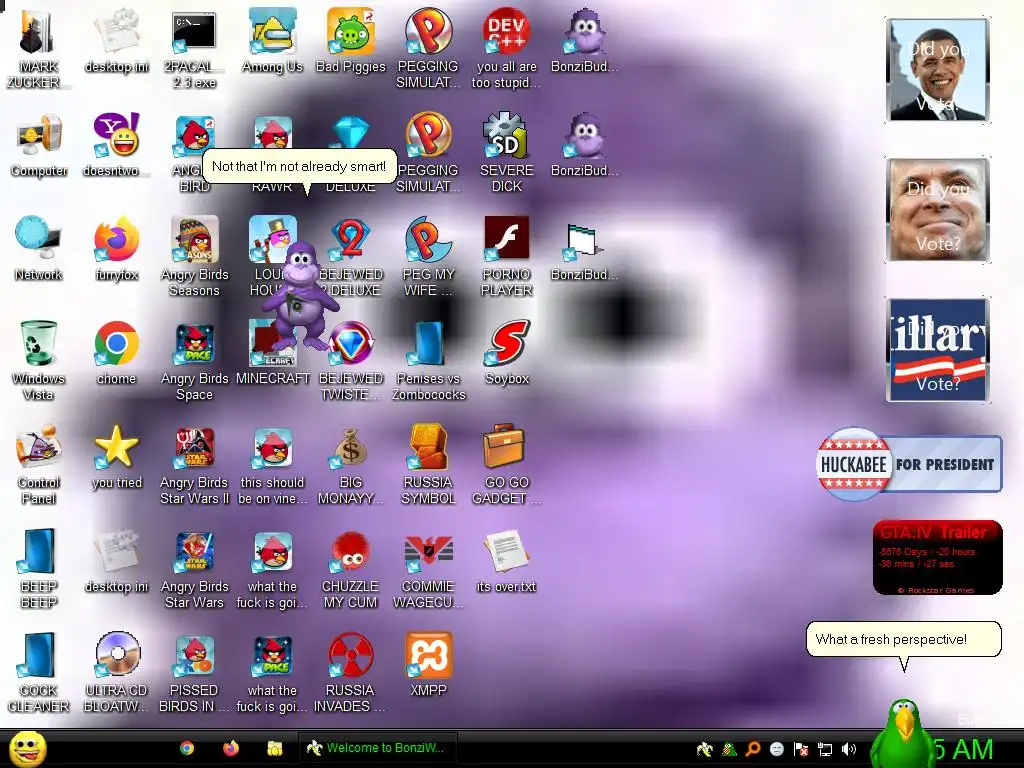Screen dimensions: 1024x768
Task: Click the taskbar clock showing AM
Action: pos(963,749)
